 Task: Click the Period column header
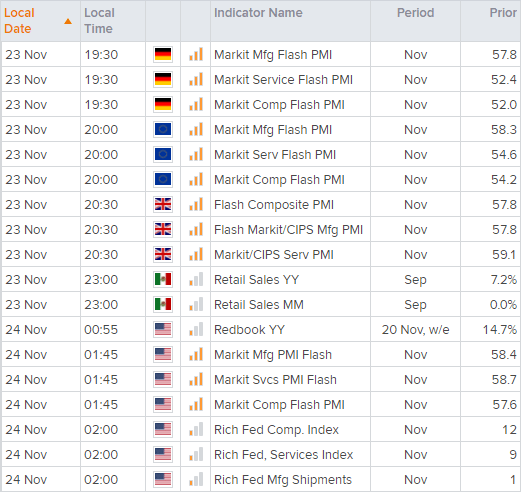(415, 13)
